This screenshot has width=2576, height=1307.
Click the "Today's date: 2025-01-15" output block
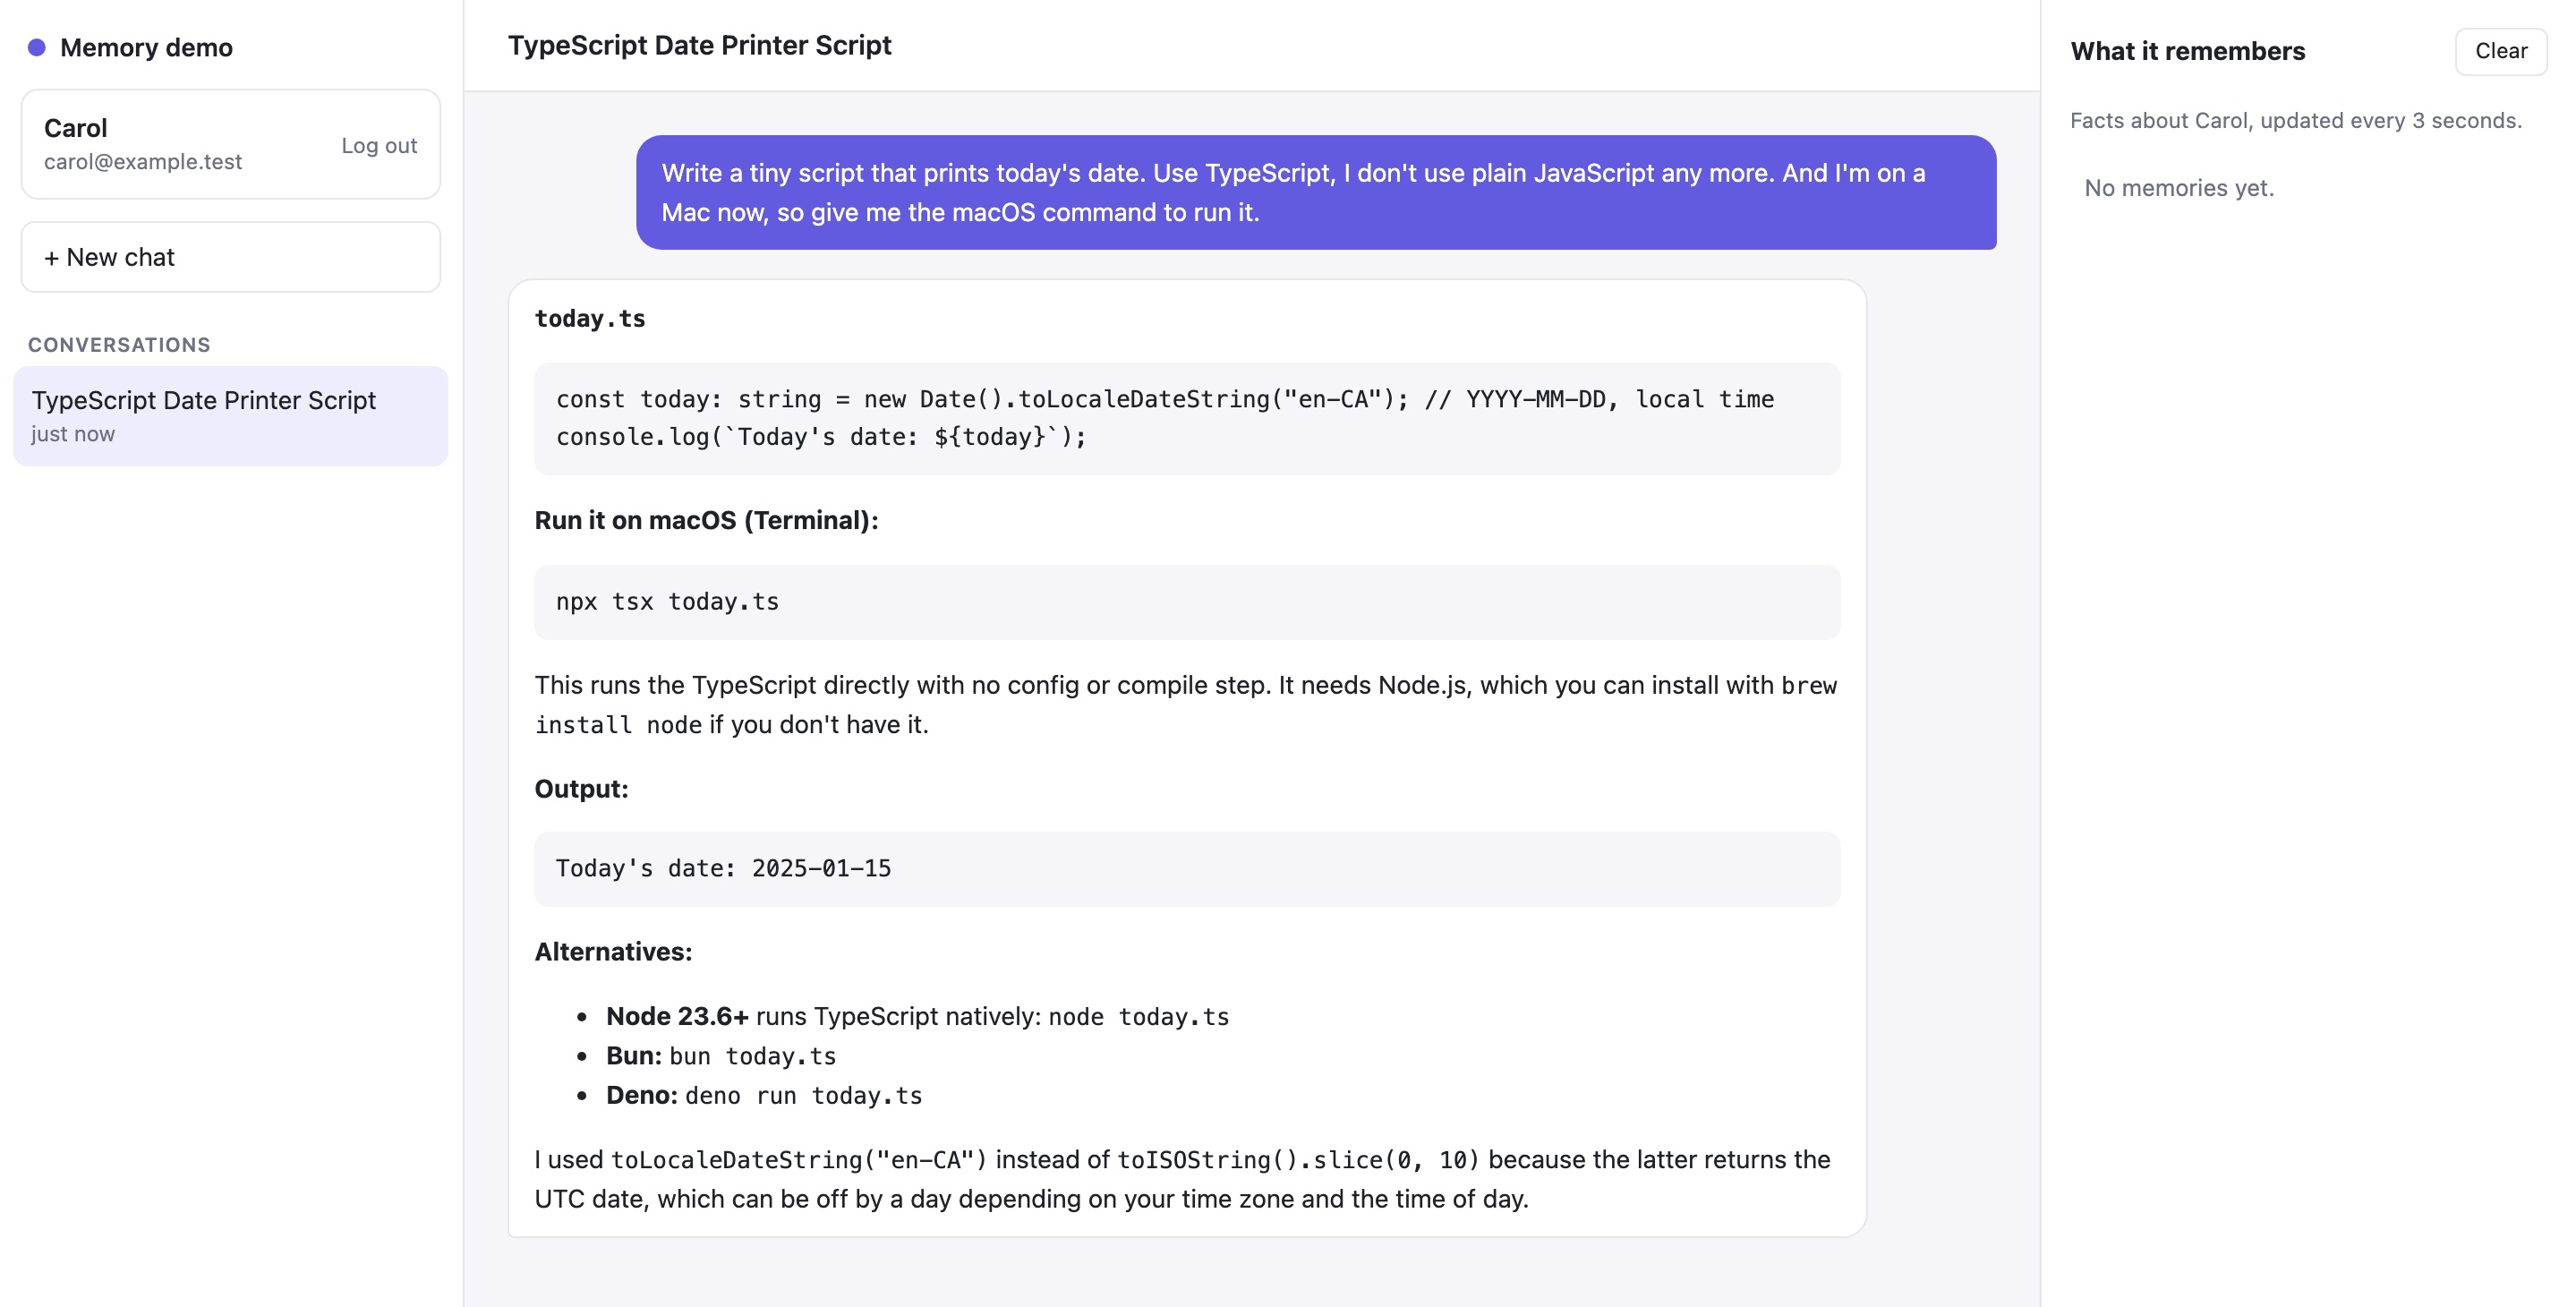1187,869
